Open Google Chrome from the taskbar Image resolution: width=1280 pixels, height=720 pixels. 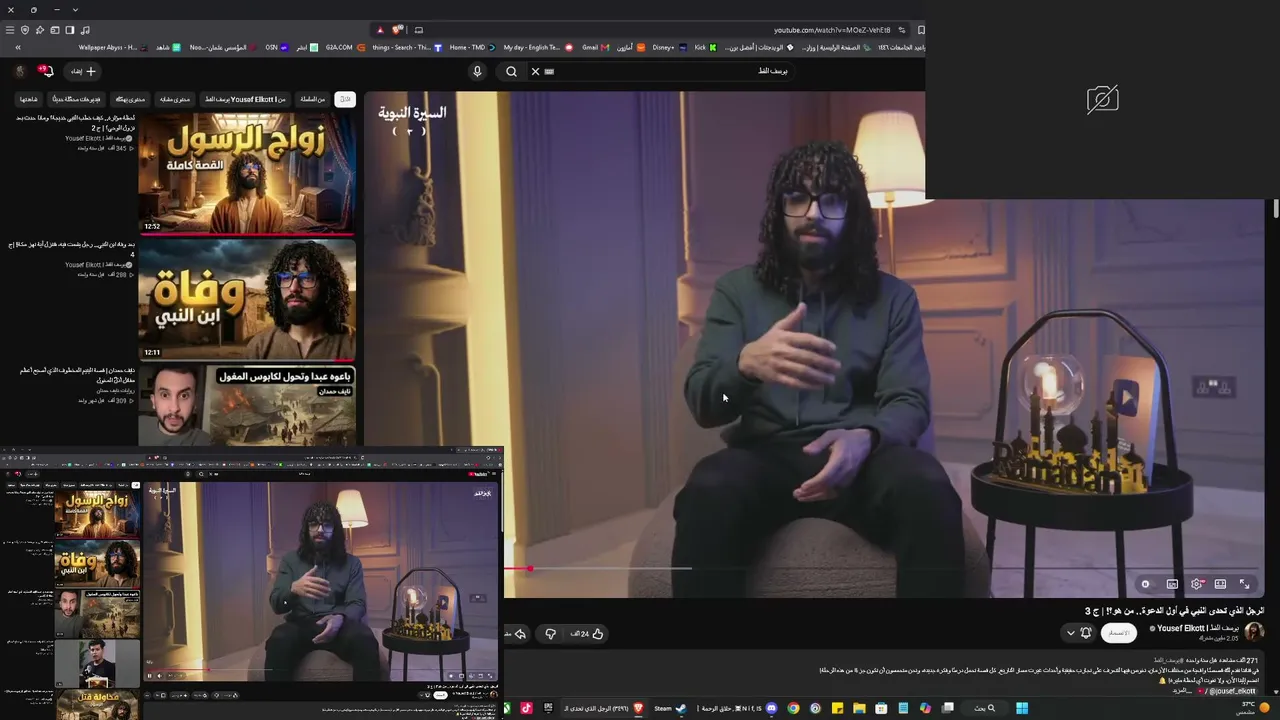tap(793, 708)
